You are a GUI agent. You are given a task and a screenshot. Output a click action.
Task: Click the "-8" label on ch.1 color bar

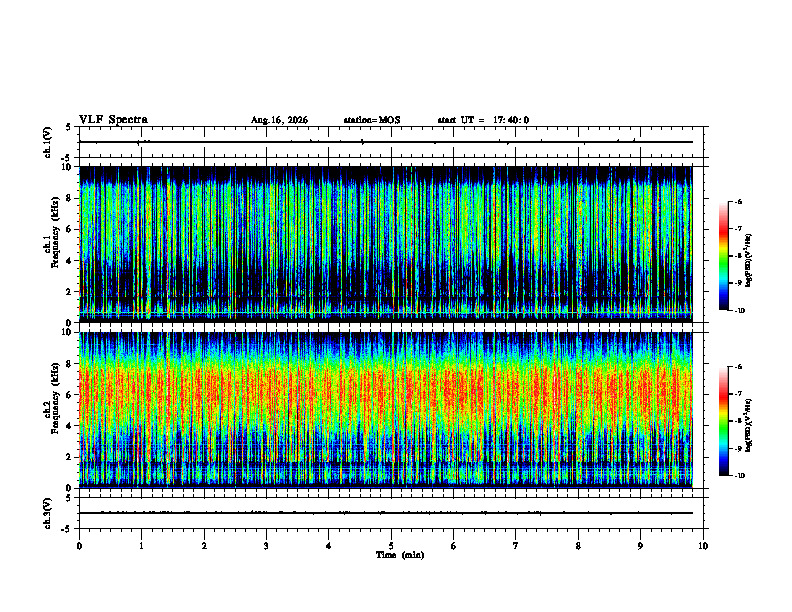pyautogui.click(x=738, y=256)
